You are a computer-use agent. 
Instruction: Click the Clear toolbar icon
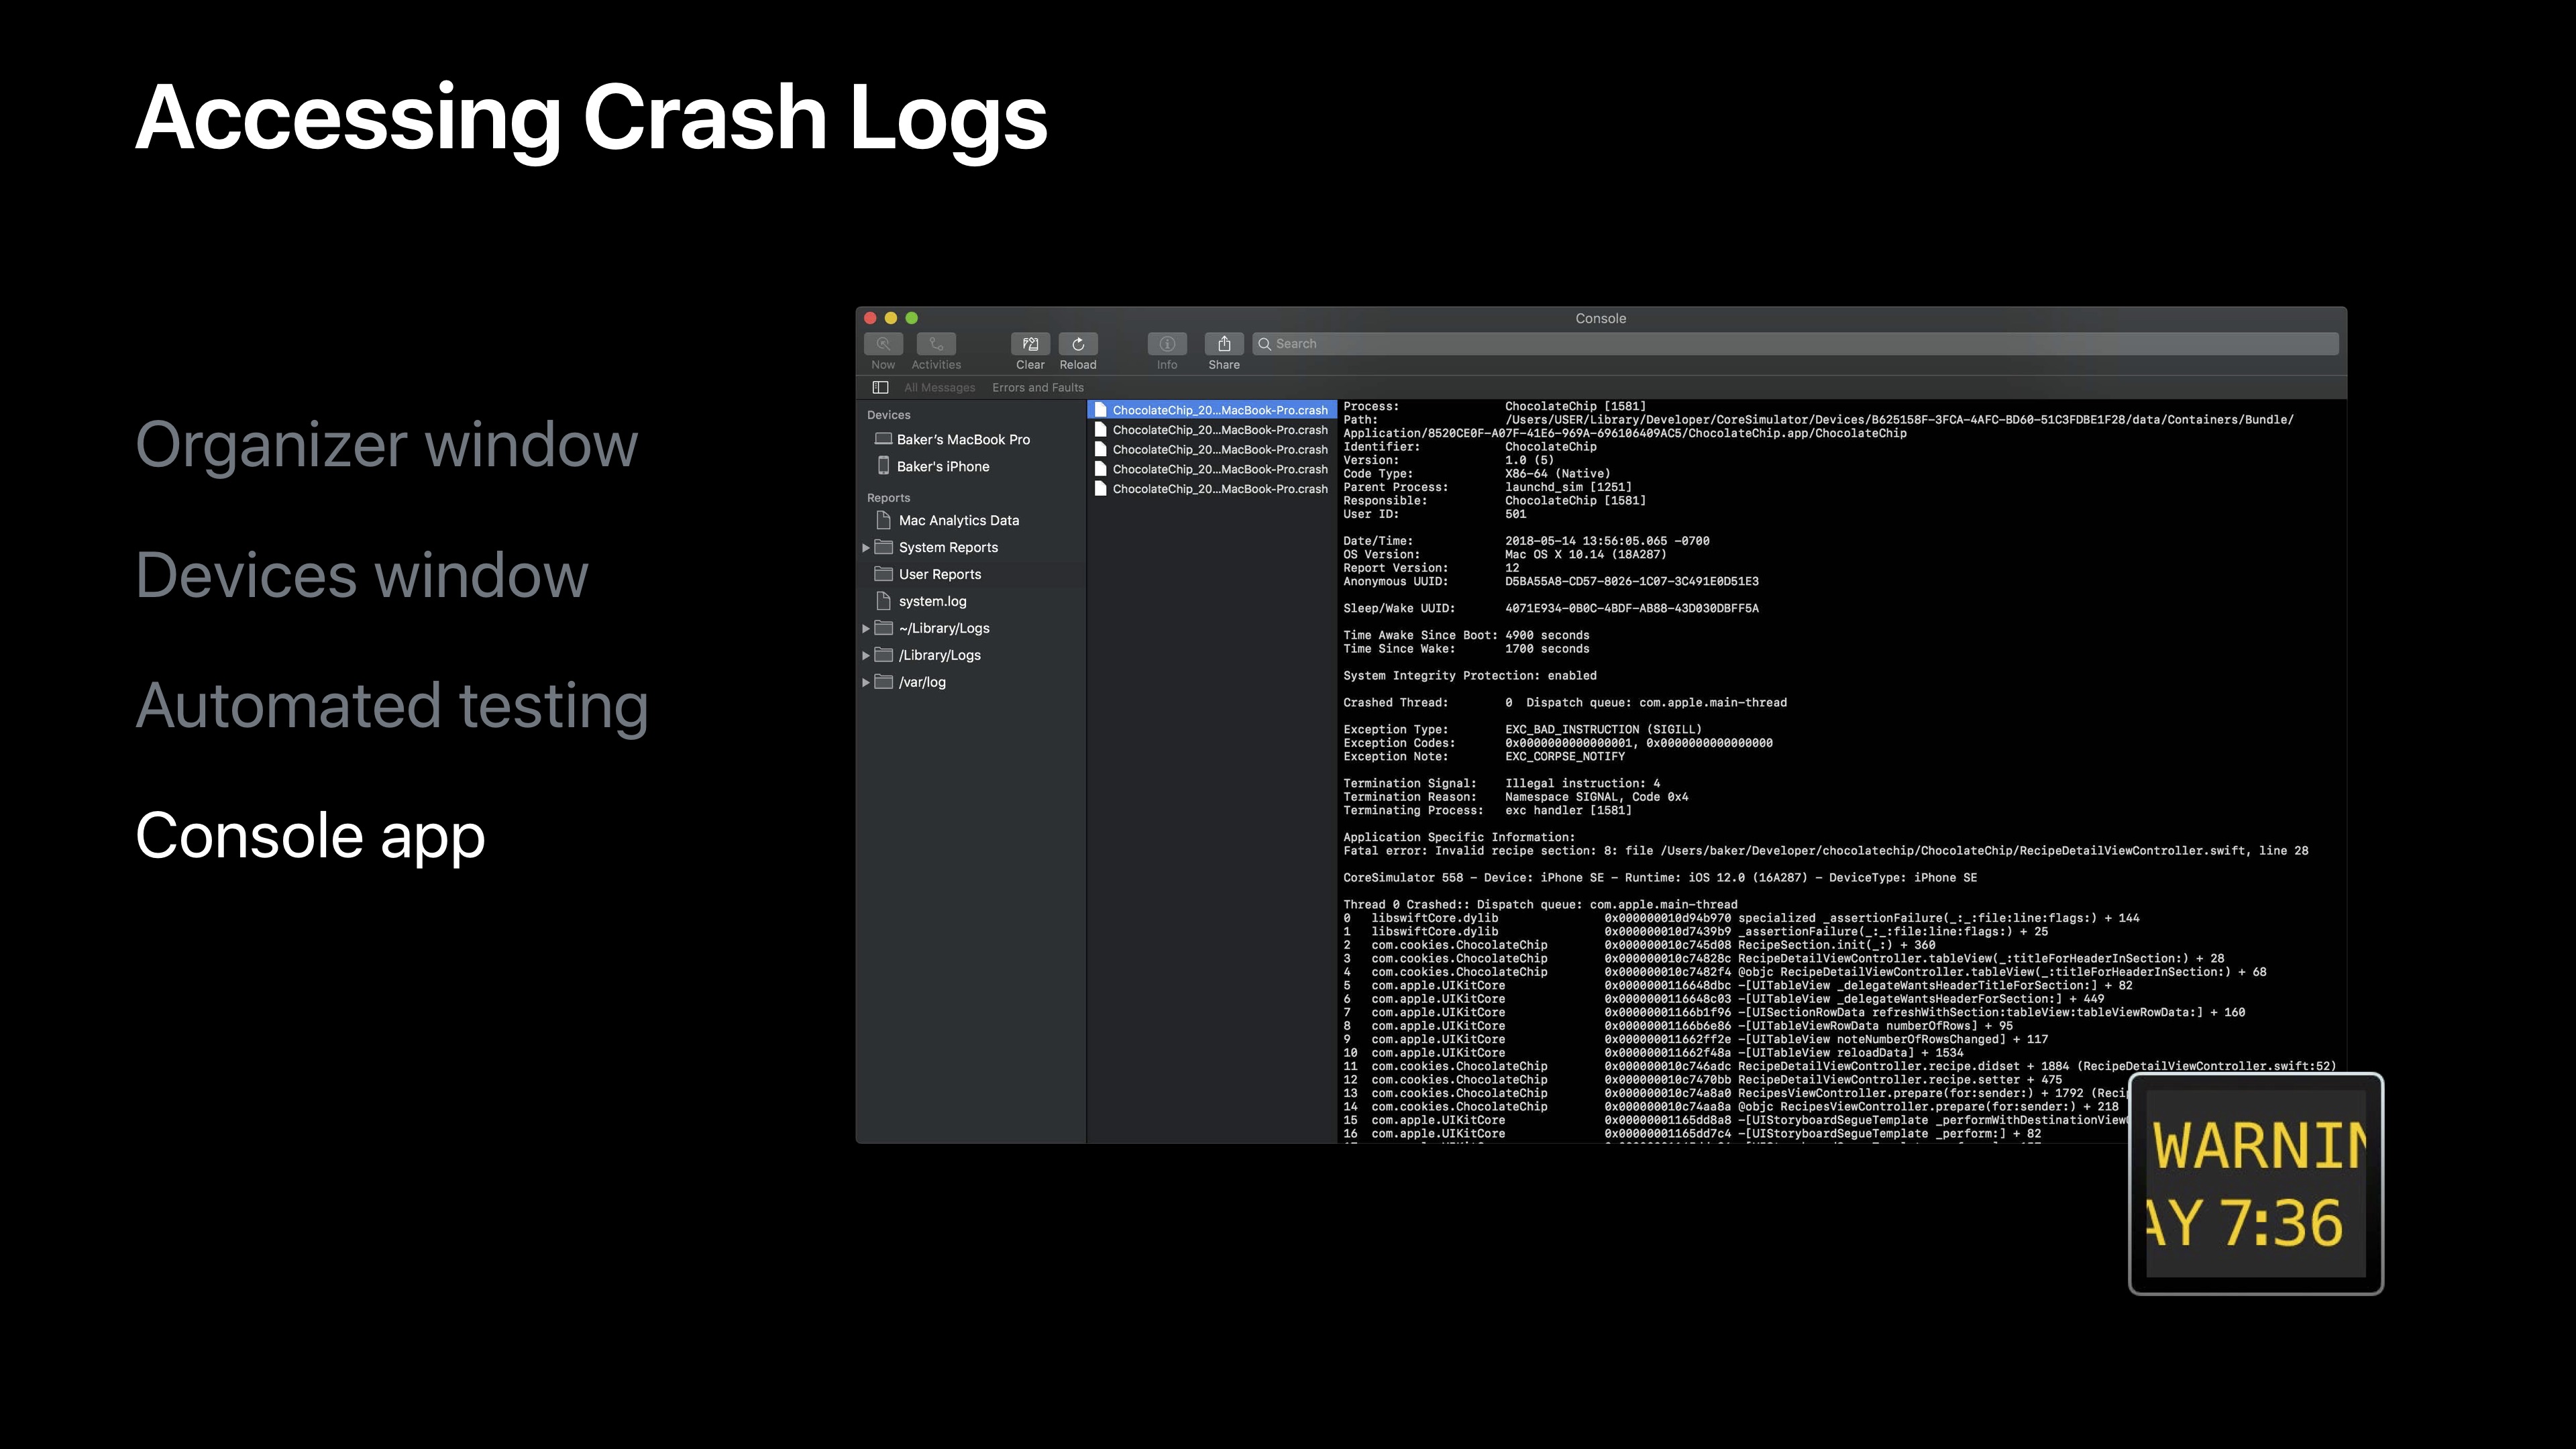[x=1030, y=344]
